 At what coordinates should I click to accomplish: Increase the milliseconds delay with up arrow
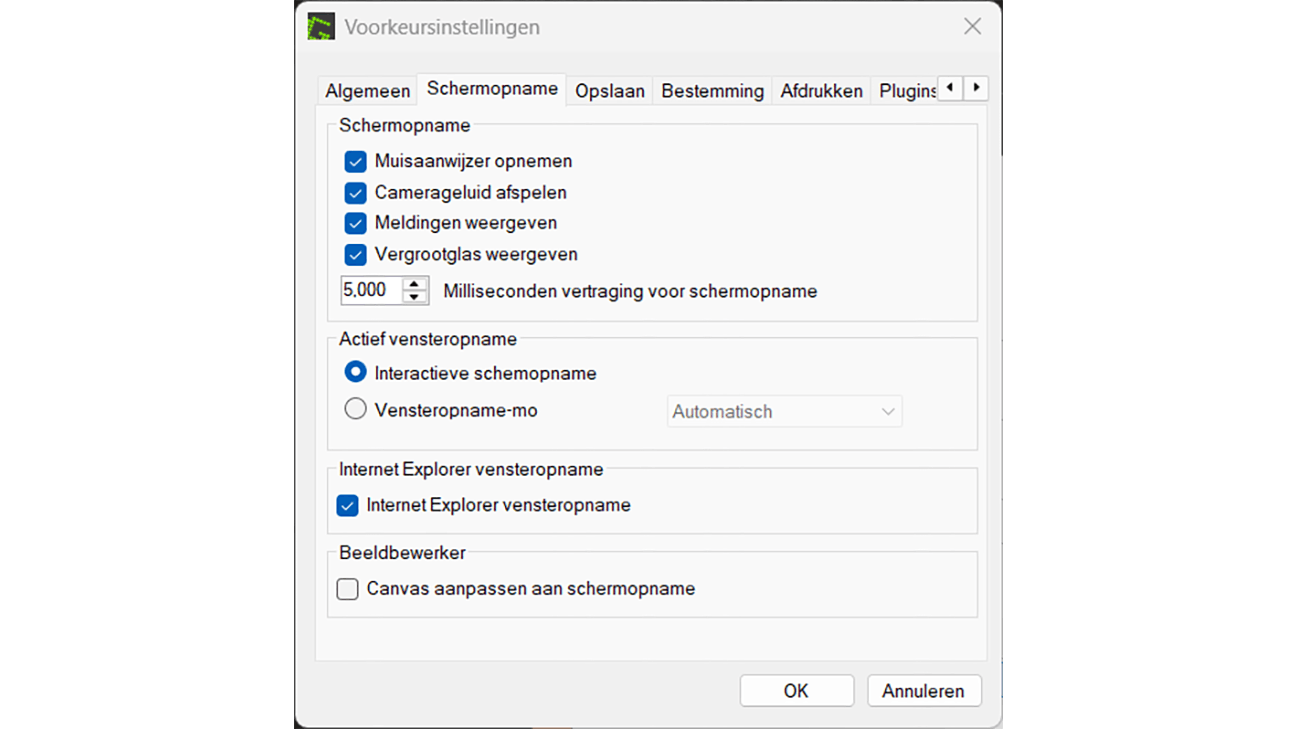point(414,284)
